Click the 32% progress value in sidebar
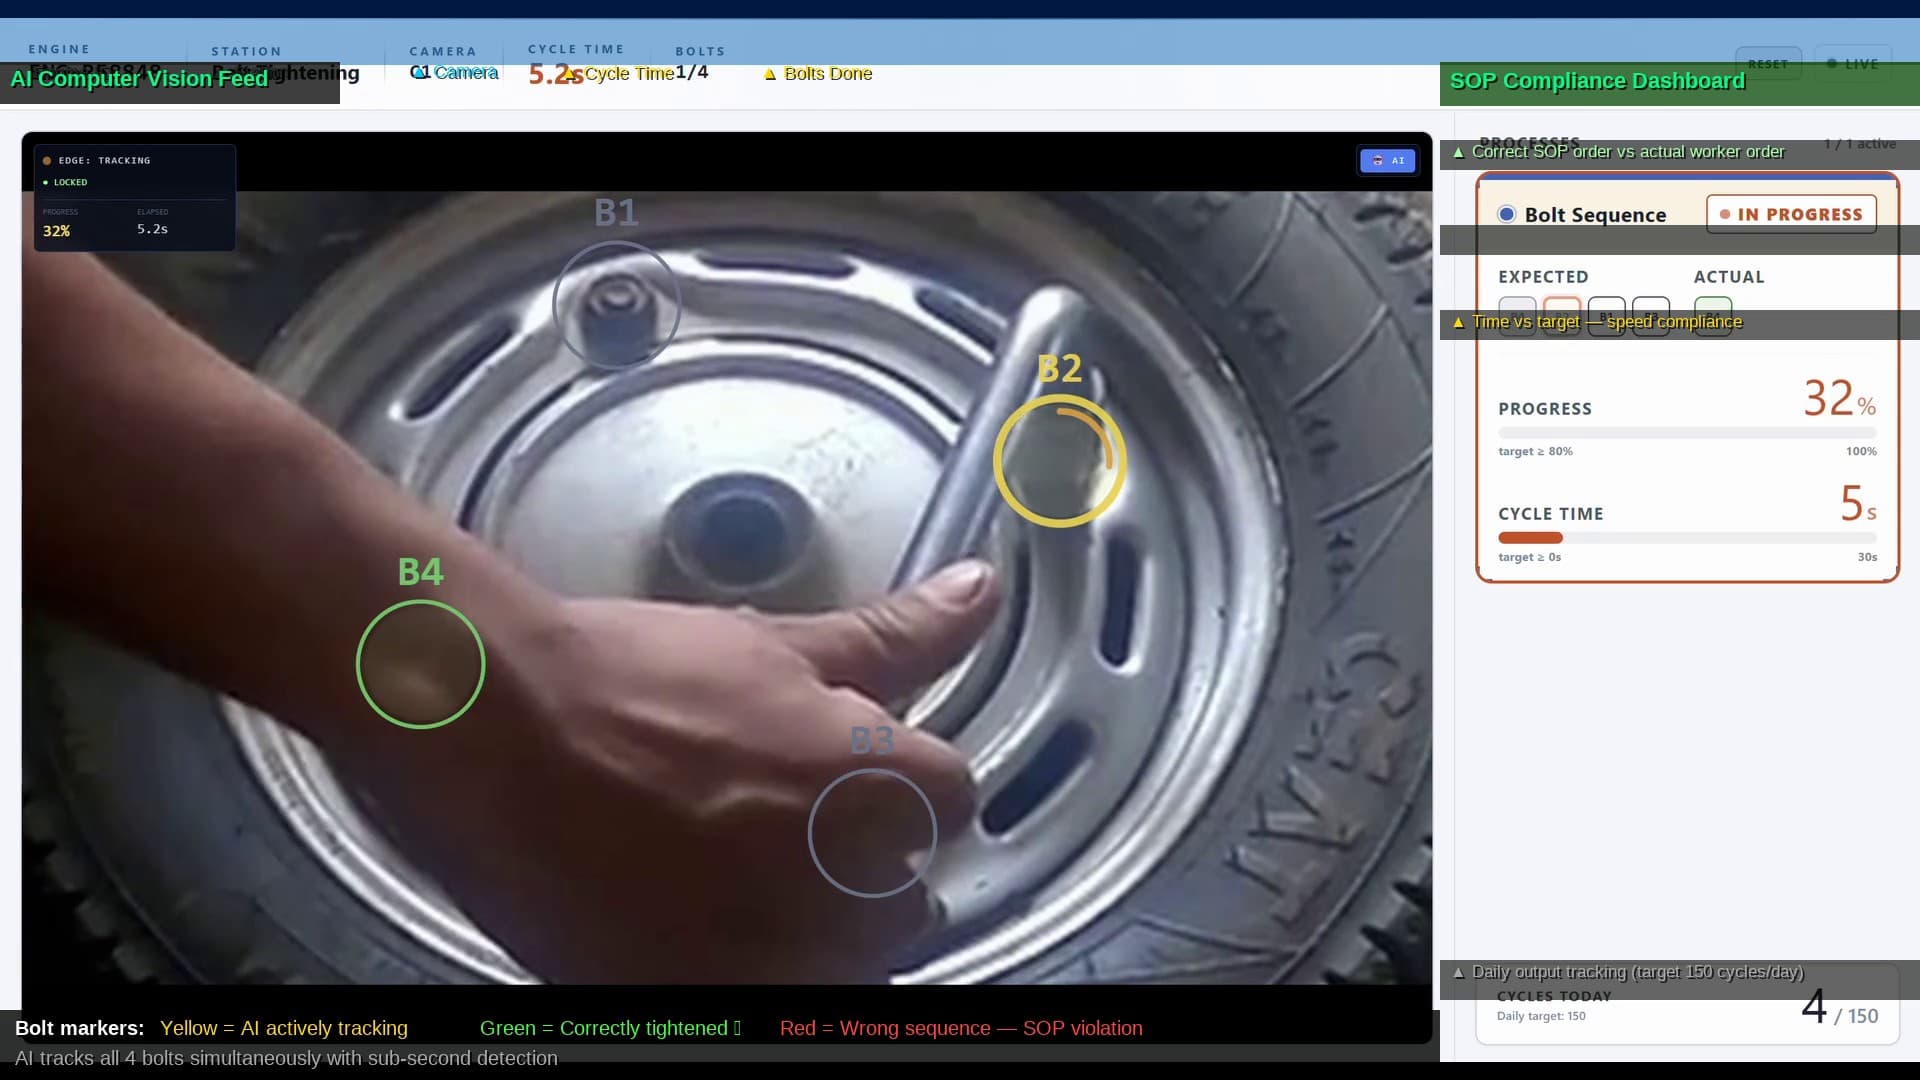Viewport: 1920px width, 1080px height. click(1840, 398)
